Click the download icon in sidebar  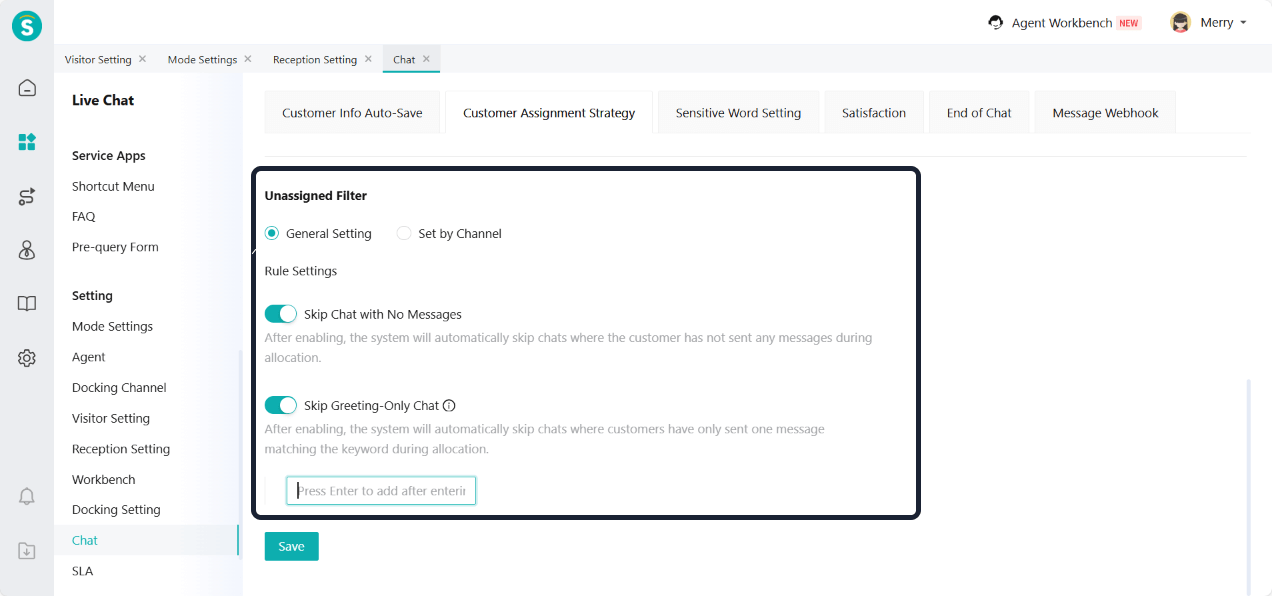27,551
